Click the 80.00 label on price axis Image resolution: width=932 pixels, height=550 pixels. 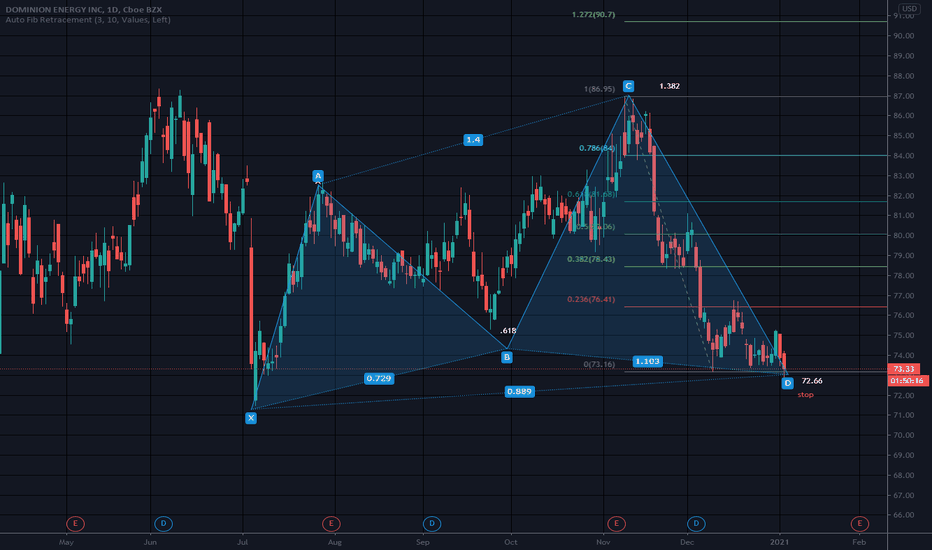(903, 236)
